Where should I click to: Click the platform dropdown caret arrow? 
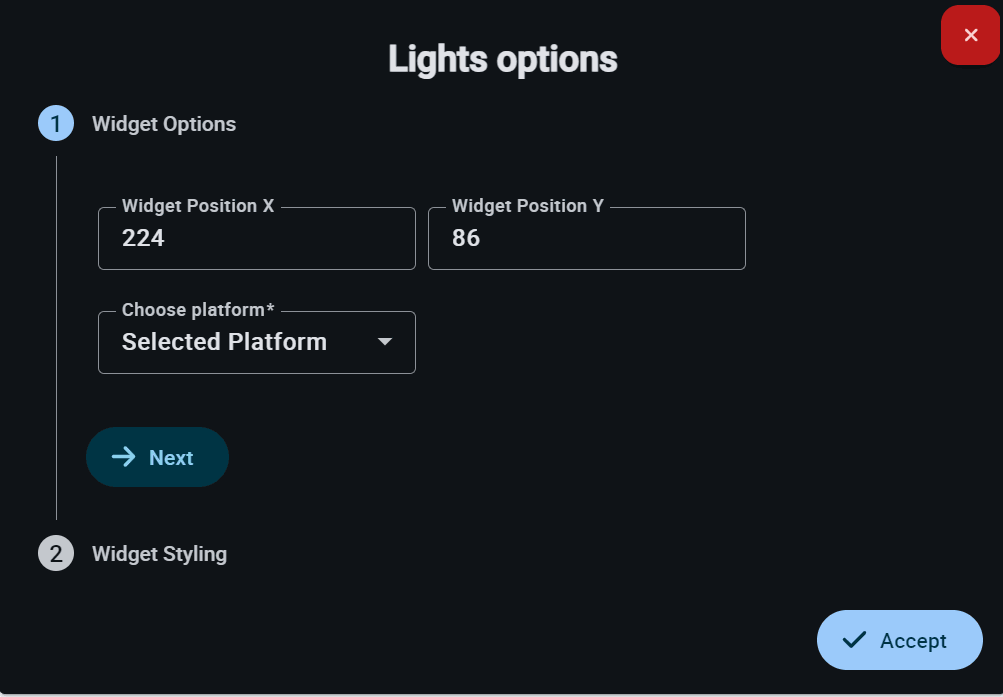(385, 342)
